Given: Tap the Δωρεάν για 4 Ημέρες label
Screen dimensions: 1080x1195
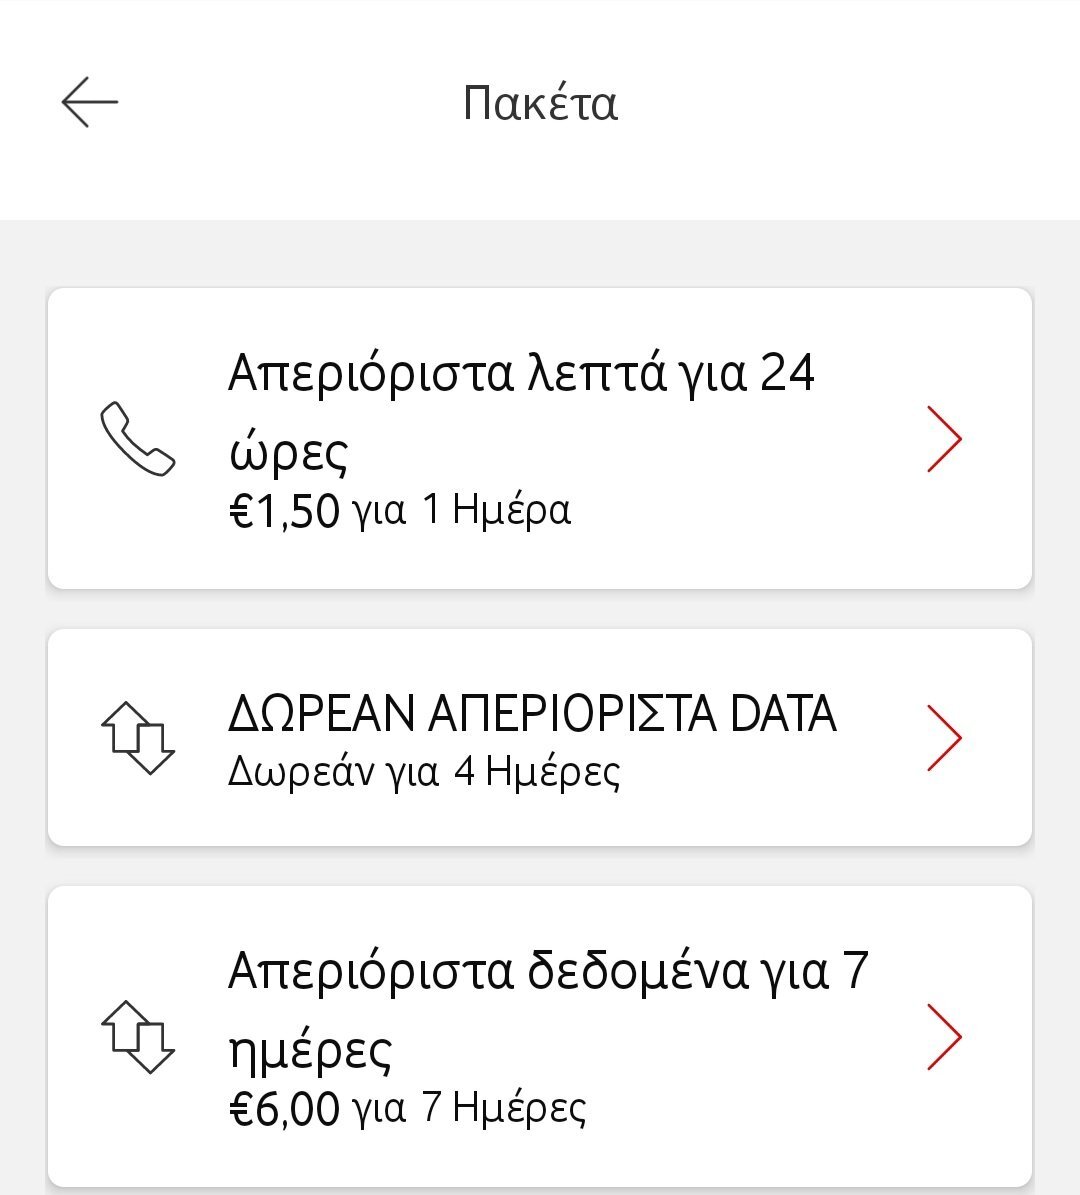Looking at the screenshot, I should 424,771.
